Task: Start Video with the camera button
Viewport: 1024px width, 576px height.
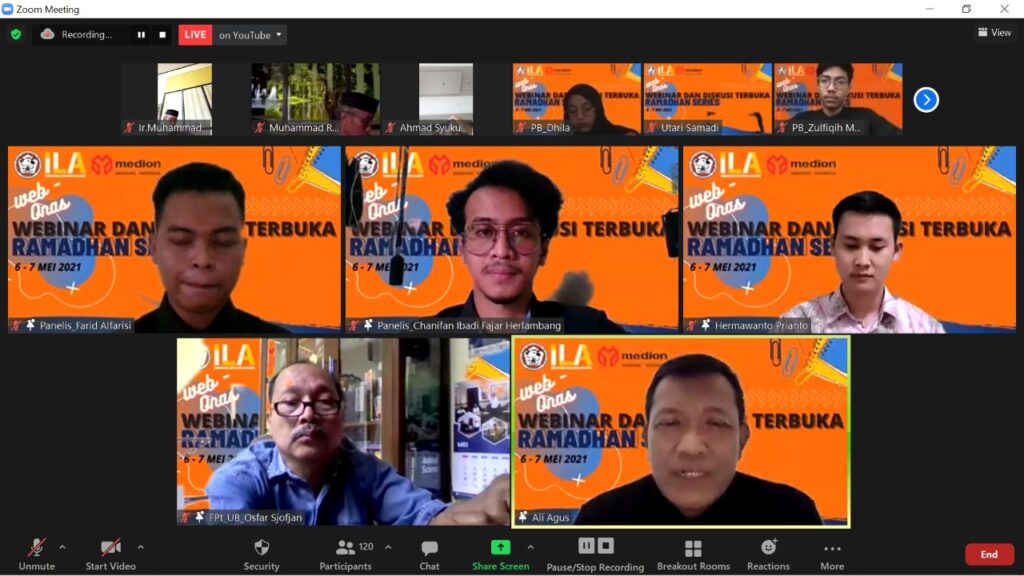Action: tap(110, 553)
